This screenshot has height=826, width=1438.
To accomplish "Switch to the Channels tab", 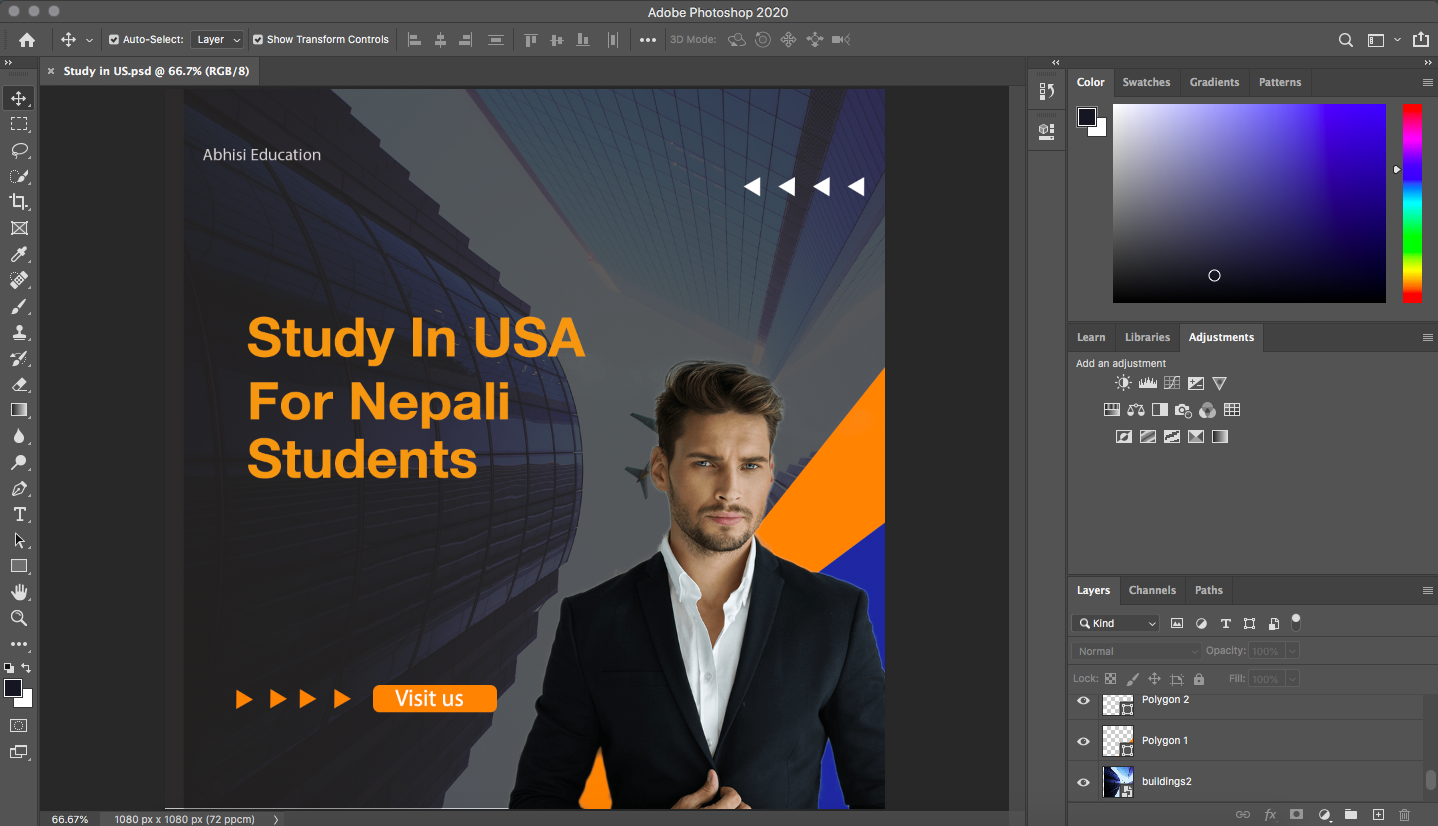I will tap(1152, 590).
